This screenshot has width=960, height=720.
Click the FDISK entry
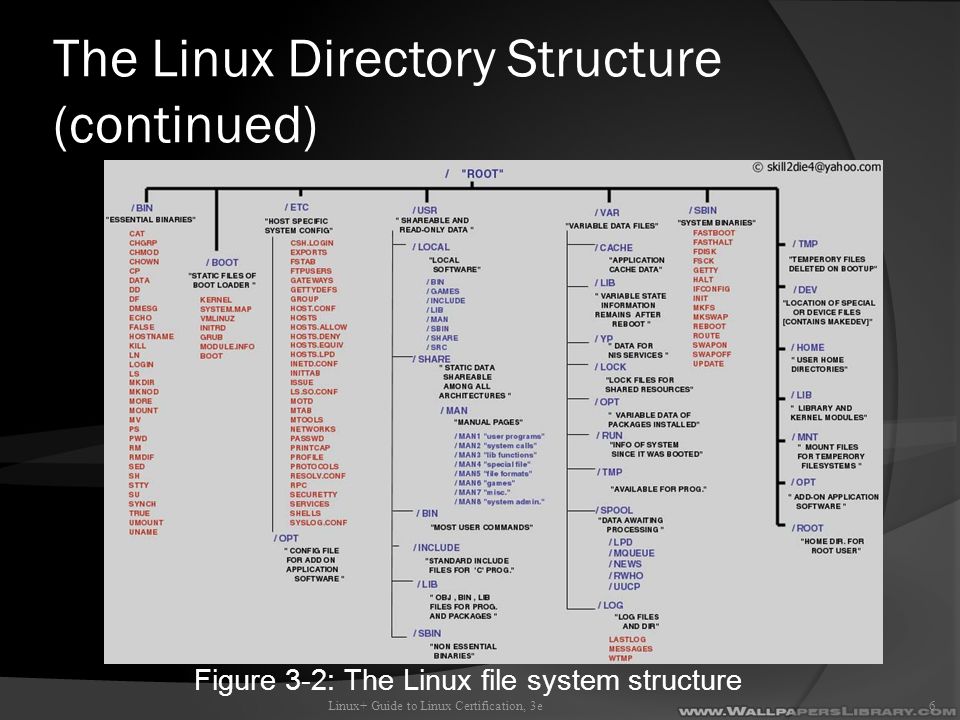coord(705,252)
